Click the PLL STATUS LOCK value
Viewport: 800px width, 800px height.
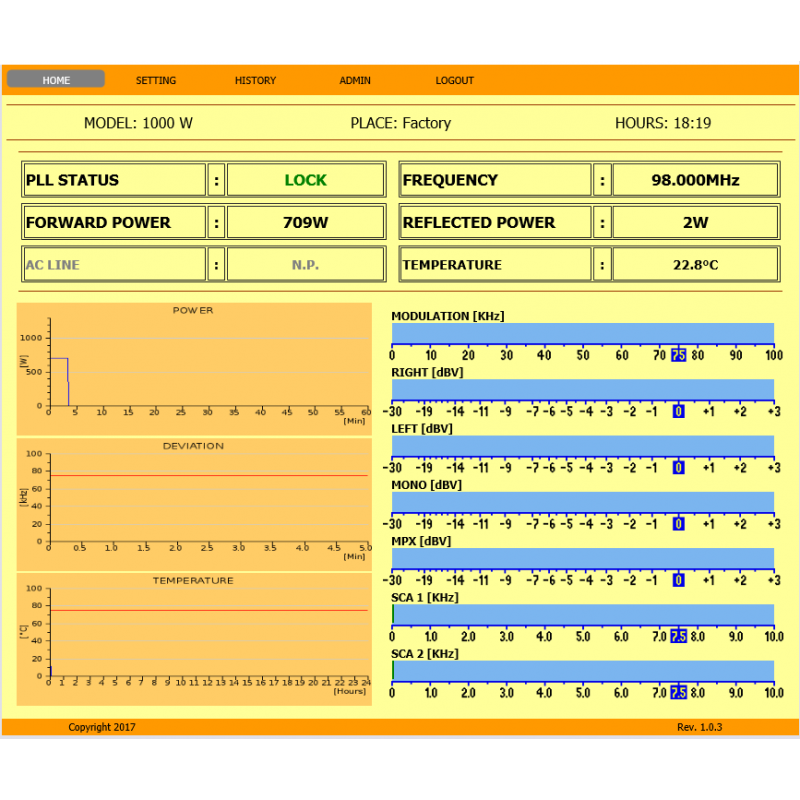[x=305, y=180]
